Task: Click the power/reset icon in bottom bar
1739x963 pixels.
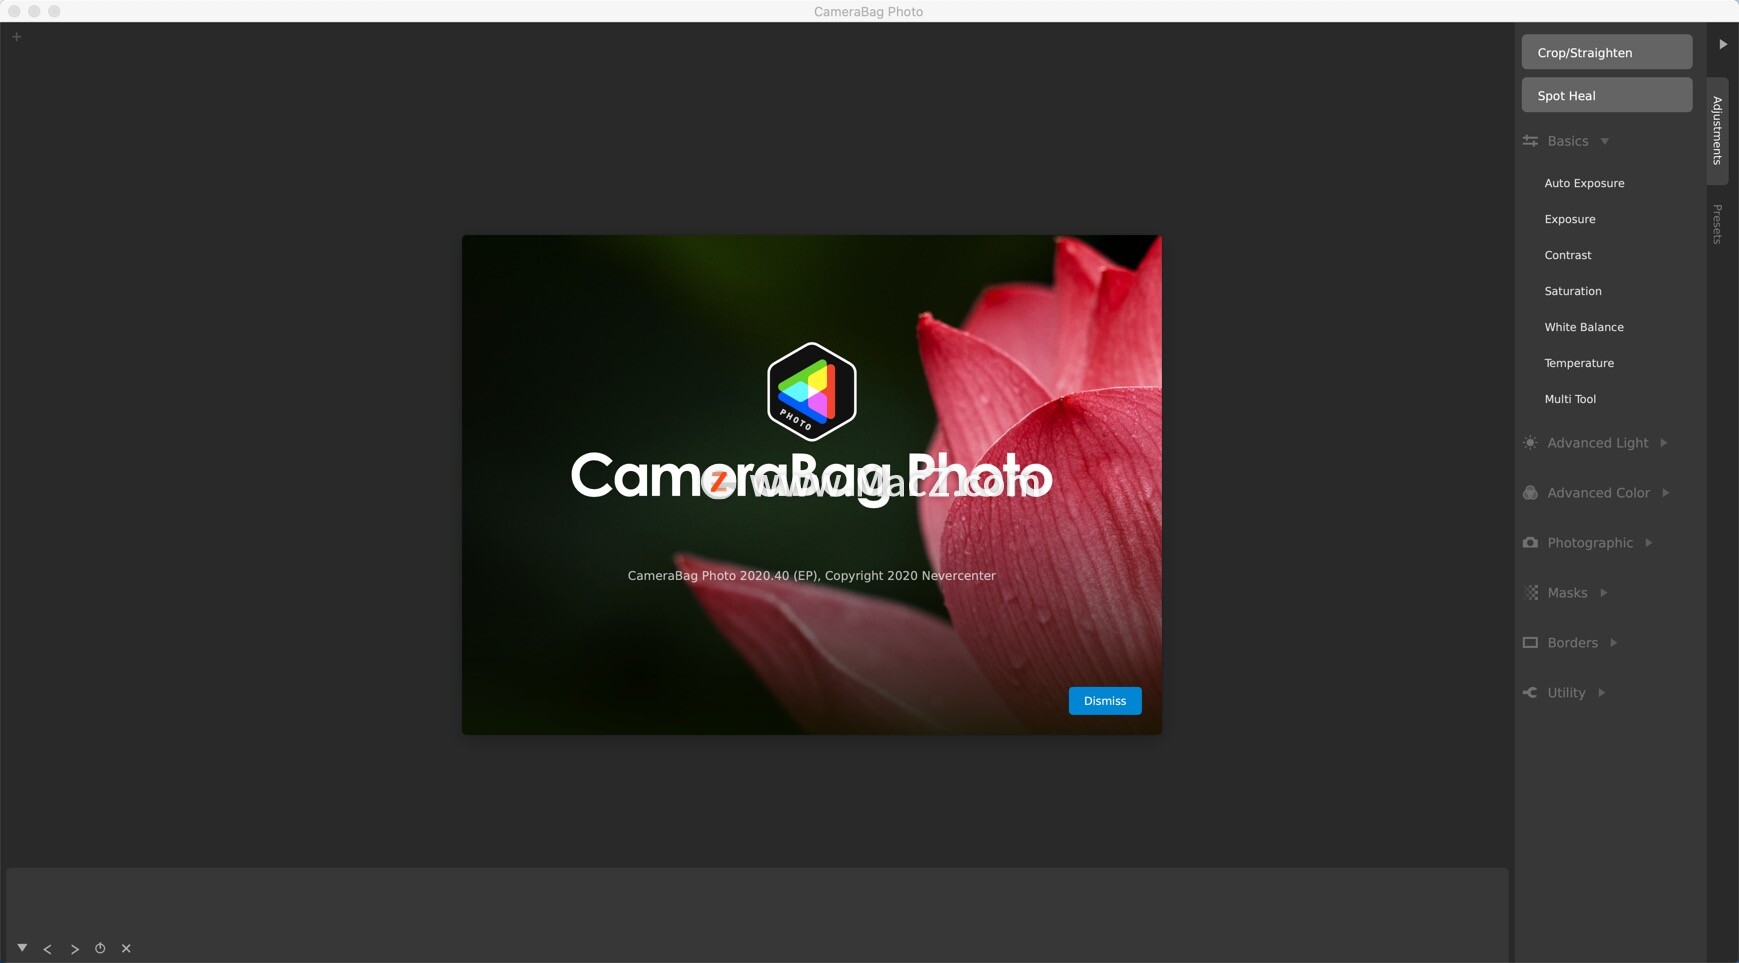Action: pos(100,948)
